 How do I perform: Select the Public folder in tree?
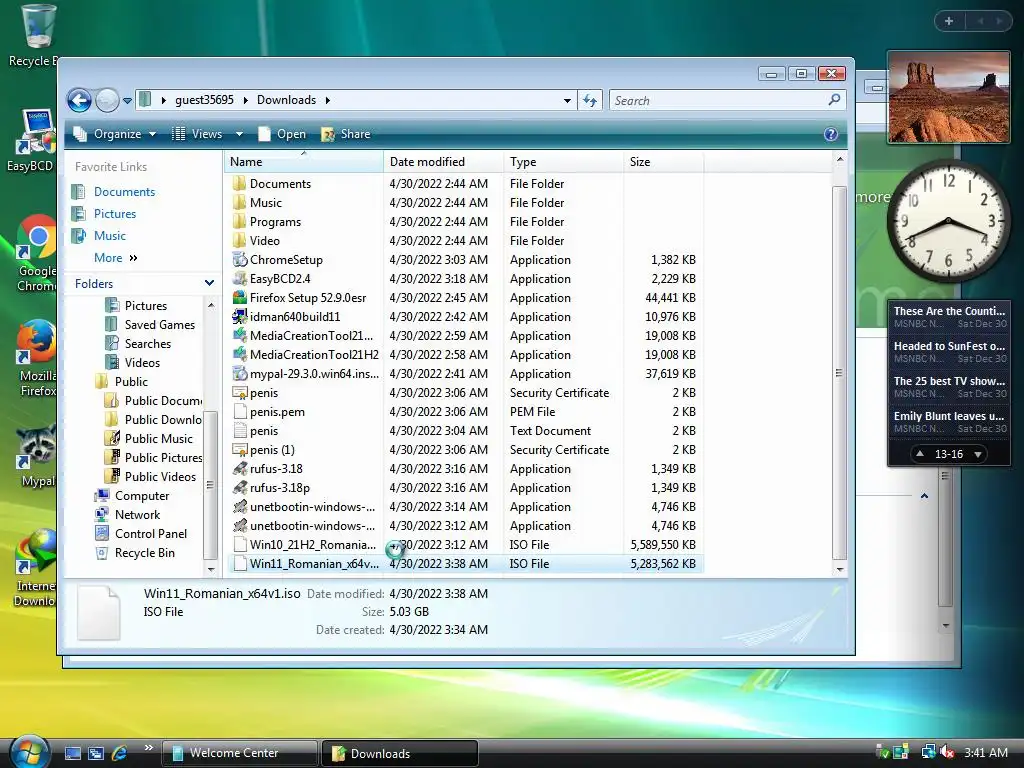[131, 381]
